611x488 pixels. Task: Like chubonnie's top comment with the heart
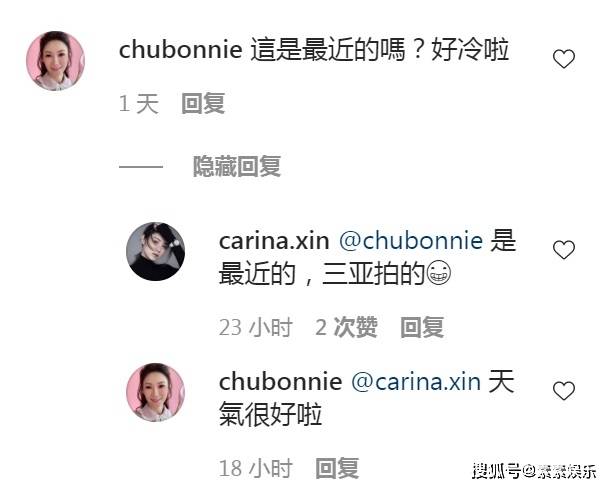tap(564, 59)
